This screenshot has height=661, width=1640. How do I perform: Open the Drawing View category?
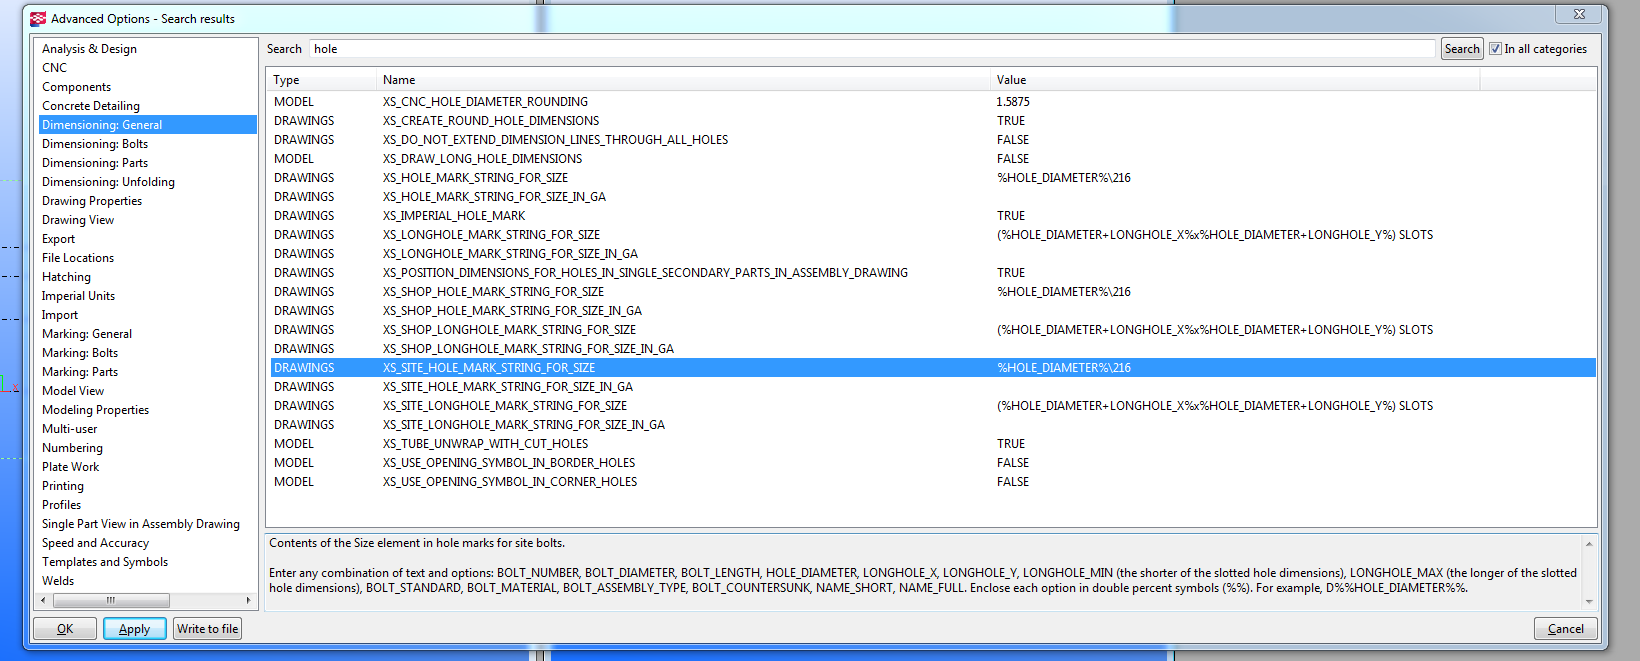78,220
